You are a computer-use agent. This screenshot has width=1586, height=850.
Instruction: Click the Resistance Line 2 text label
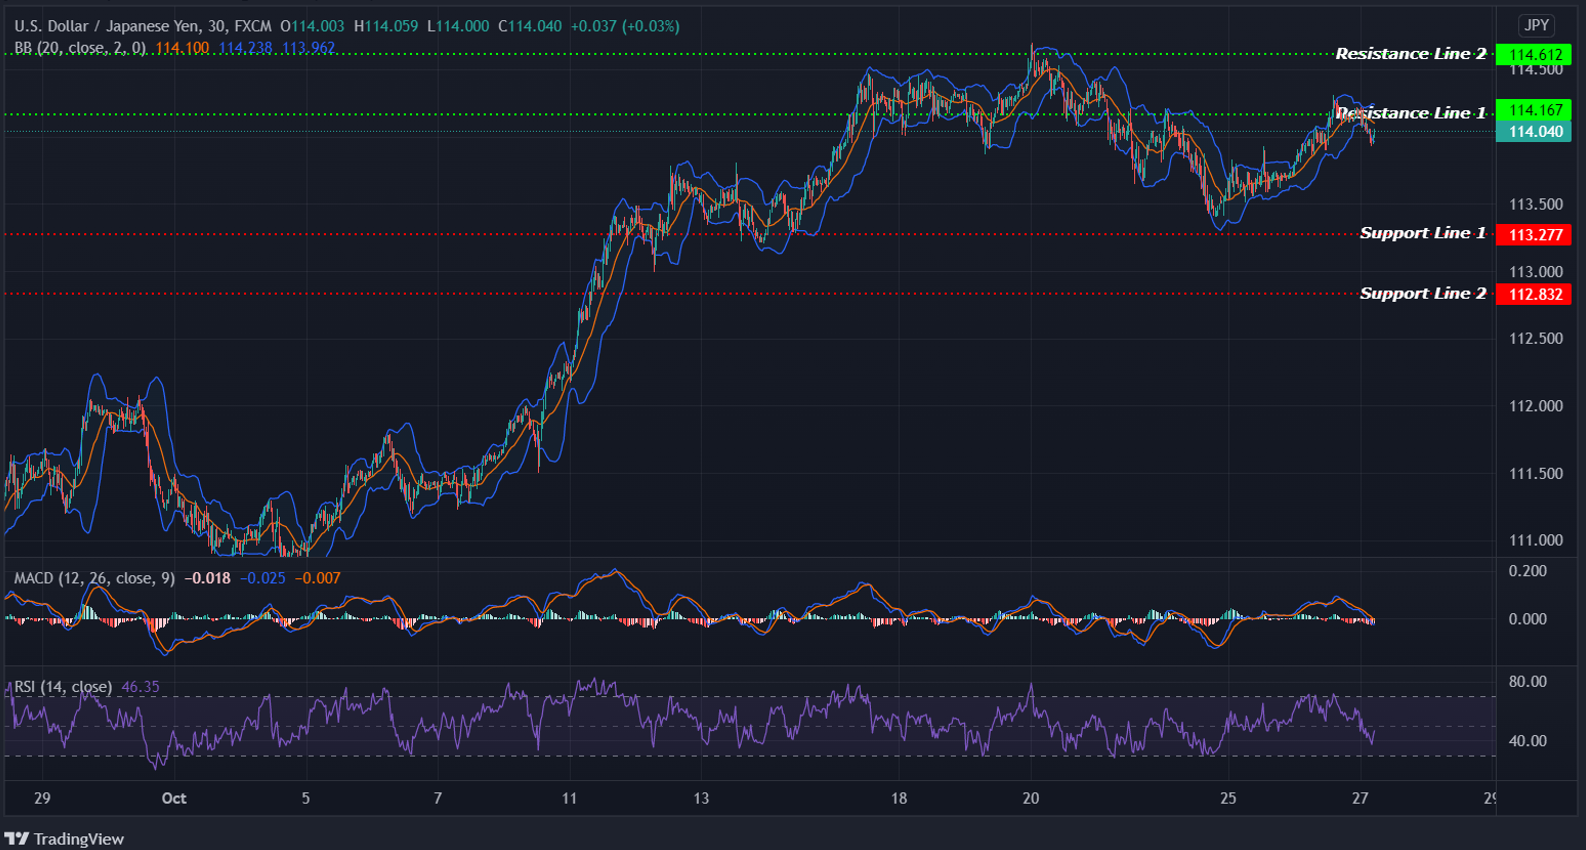tap(1411, 54)
